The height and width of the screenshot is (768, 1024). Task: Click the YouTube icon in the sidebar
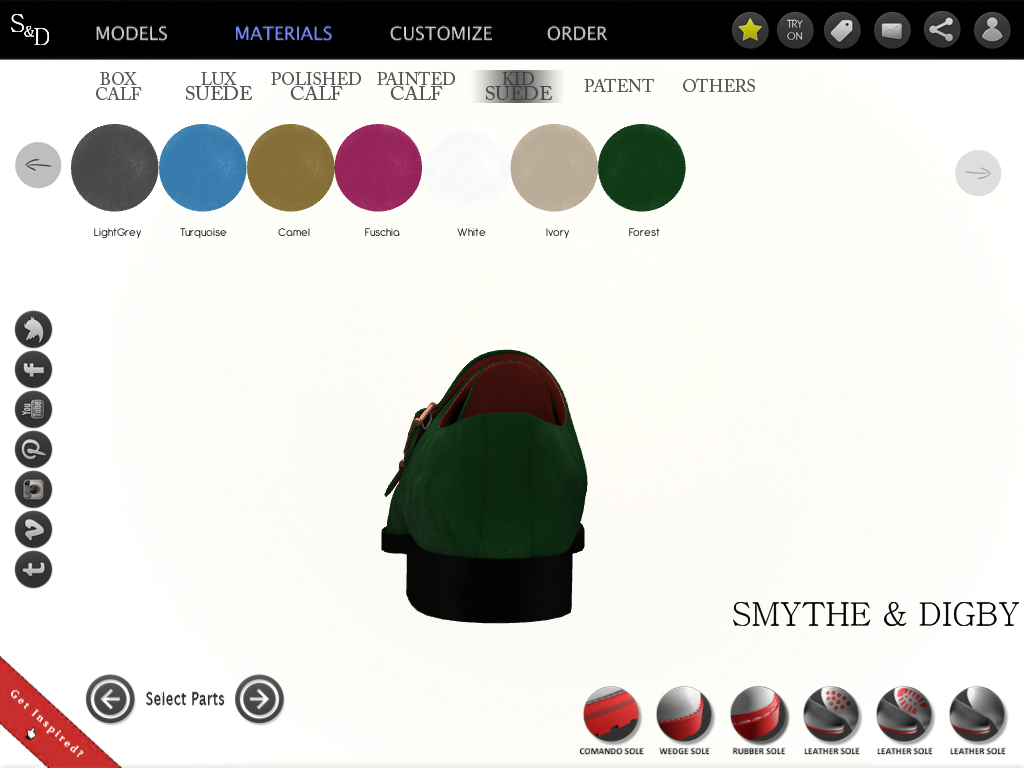(33, 409)
